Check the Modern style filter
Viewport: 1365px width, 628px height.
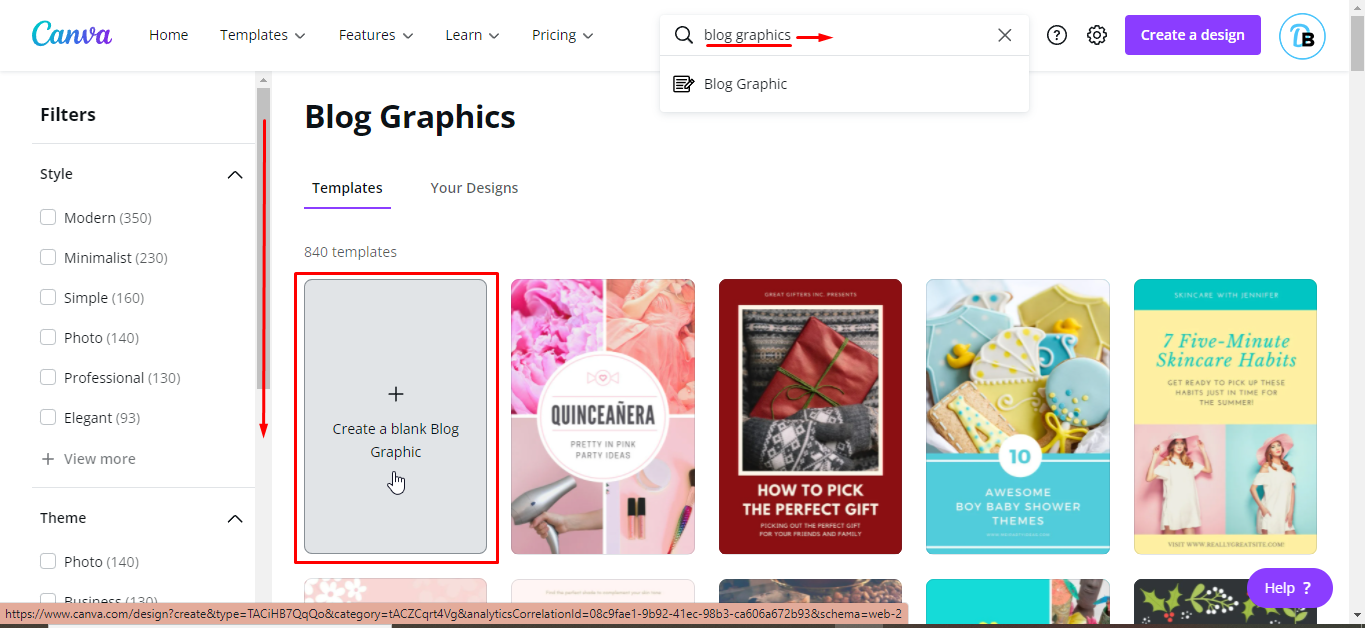coord(48,217)
